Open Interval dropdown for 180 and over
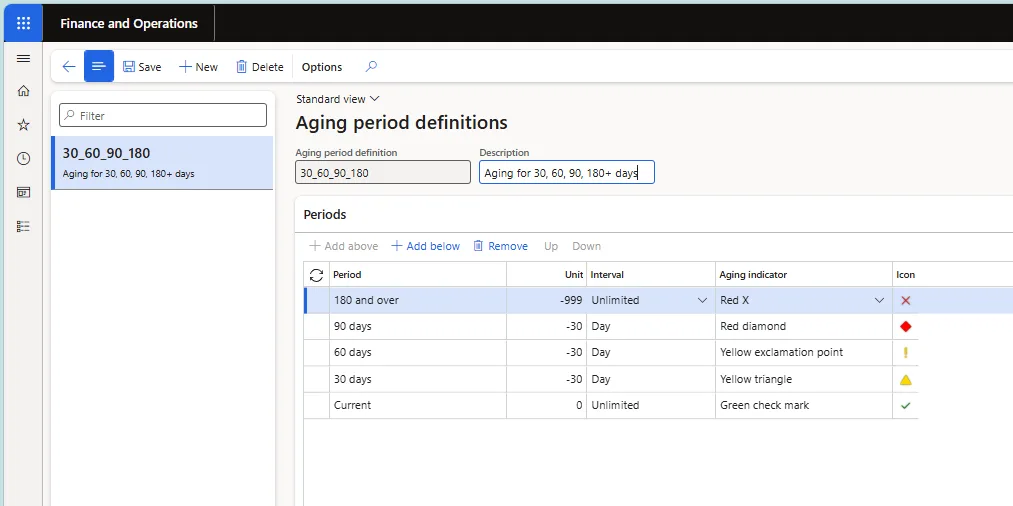 (702, 300)
